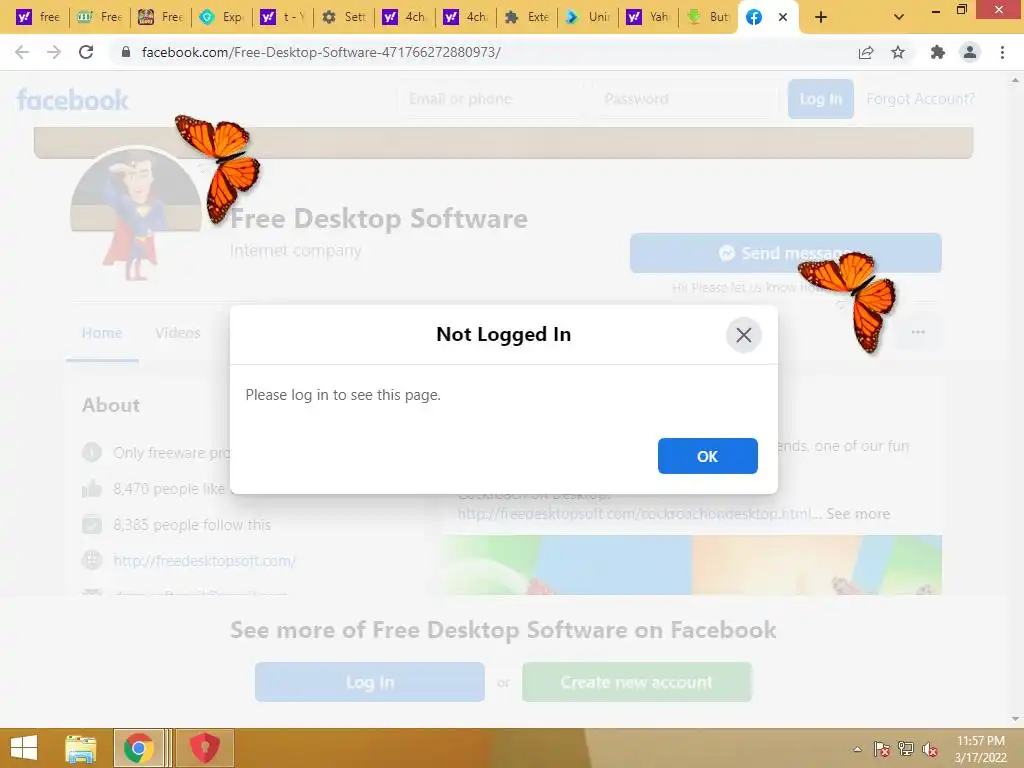The height and width of the screenshot is (768, 1024).
Task: Click the large bottom Log In button
Action: (370, 682)
